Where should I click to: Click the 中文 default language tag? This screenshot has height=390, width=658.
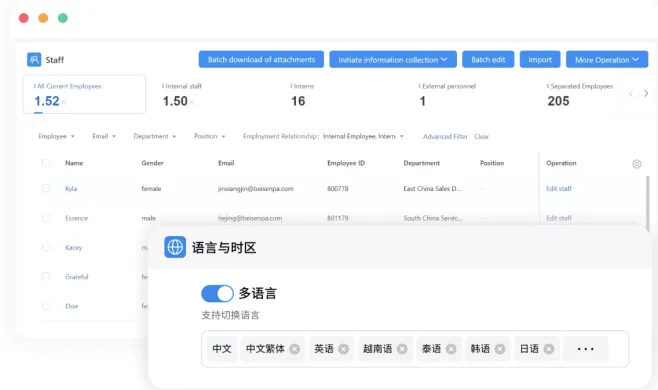(222, 349)
